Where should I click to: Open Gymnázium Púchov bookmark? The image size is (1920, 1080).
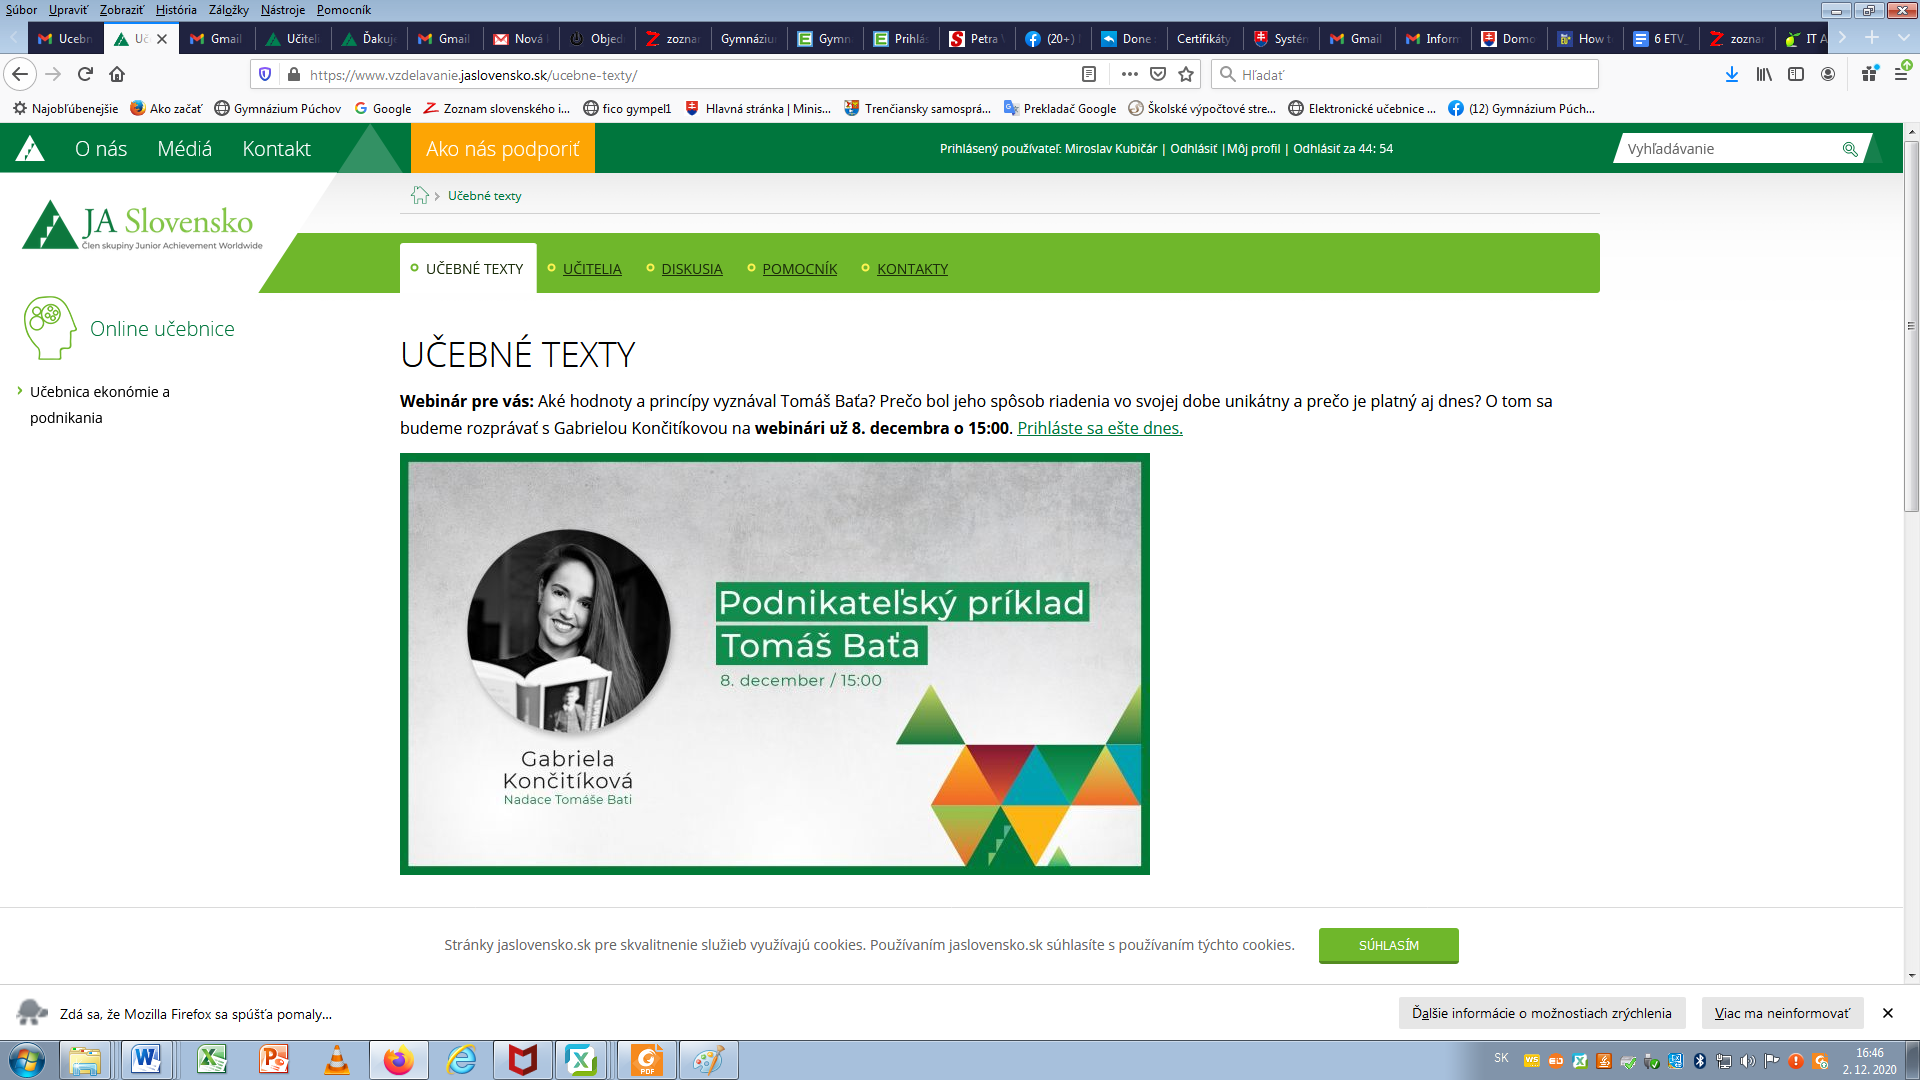(277, 108)
